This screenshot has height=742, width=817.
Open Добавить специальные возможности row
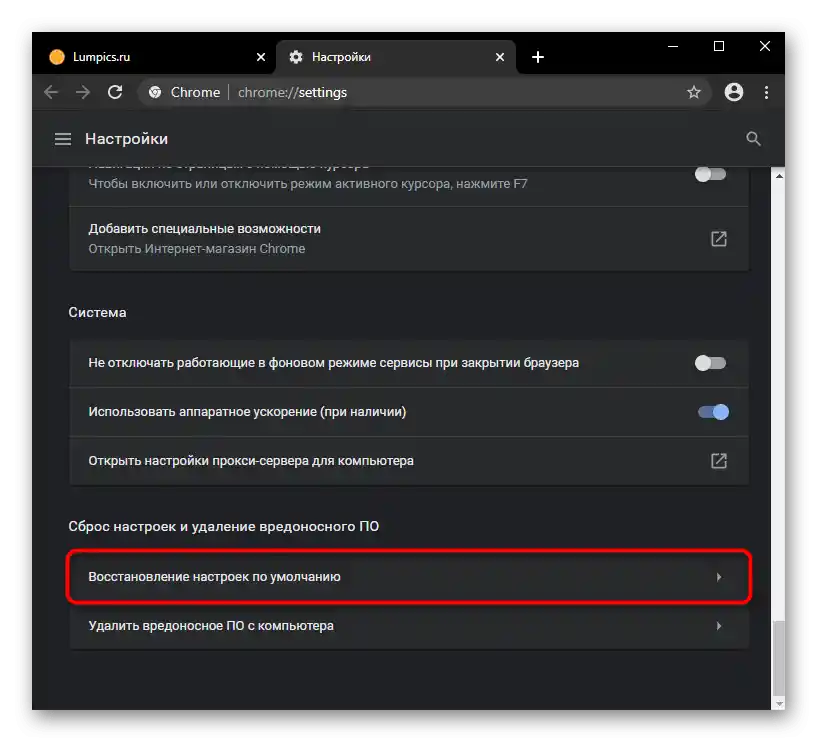click(409, 239)
